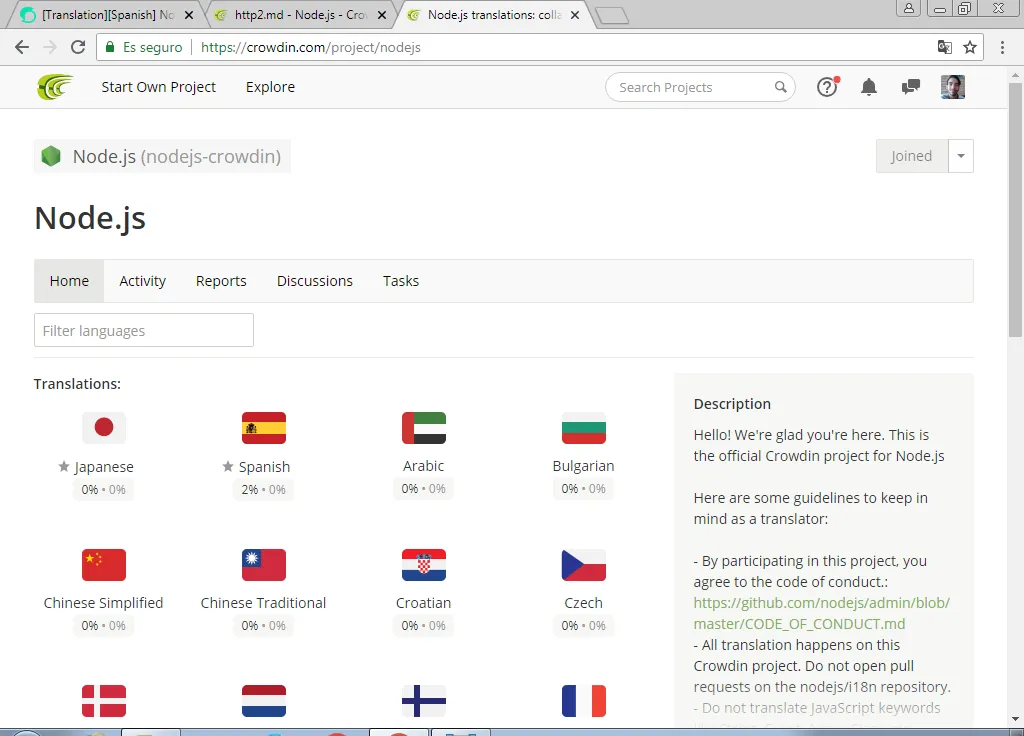Bookmark page with the star icon
Viewport: 1024px width, 736px height.
(970, 47)
